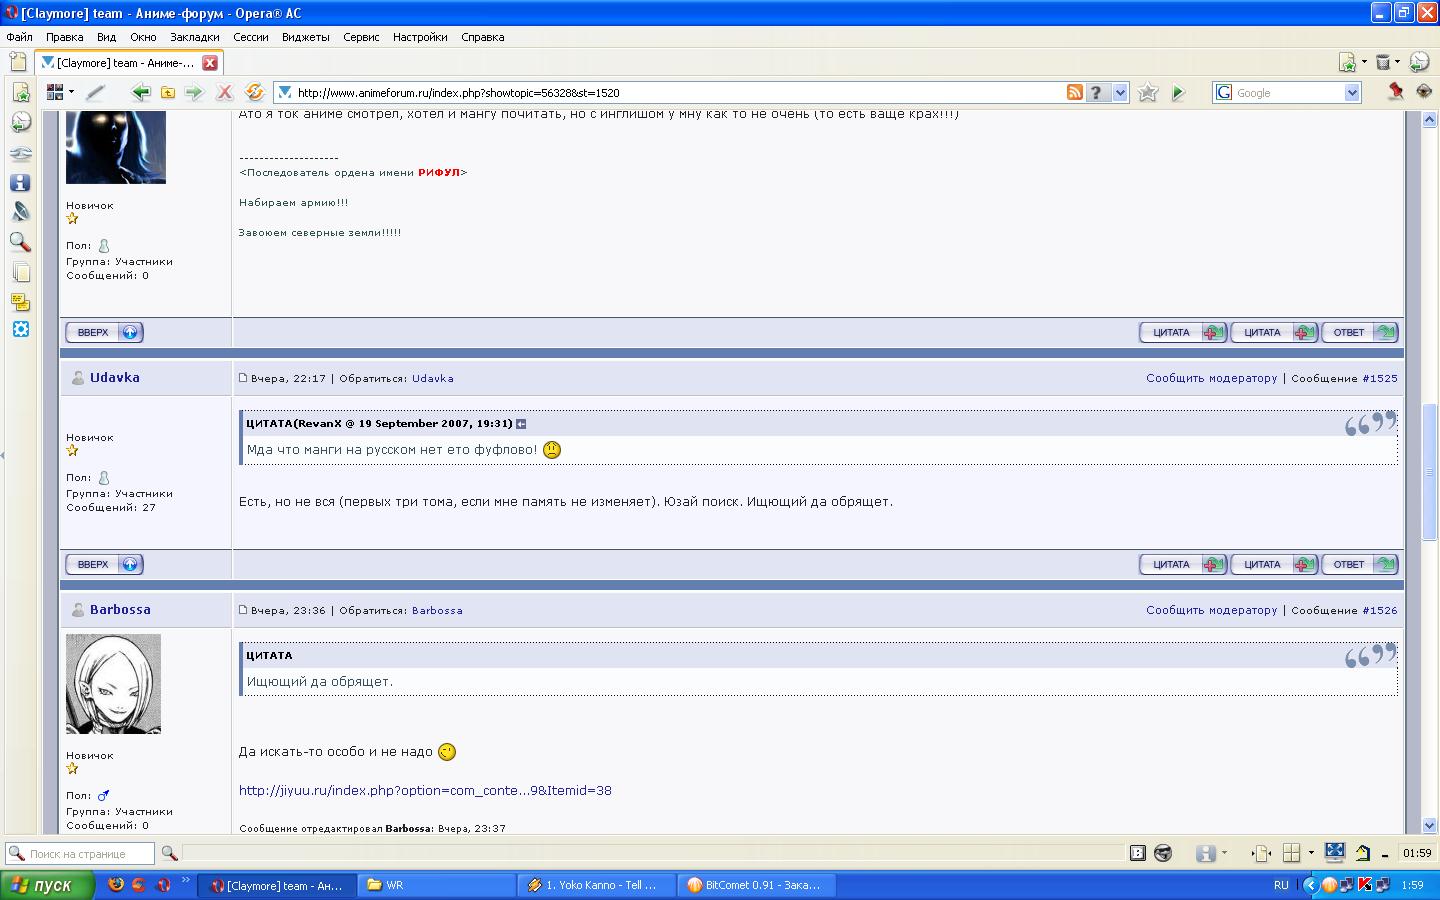Click ОТВЕТ button under first post
The width and height of the screenshot is (1440, 900).
[x=1360, y=332]
